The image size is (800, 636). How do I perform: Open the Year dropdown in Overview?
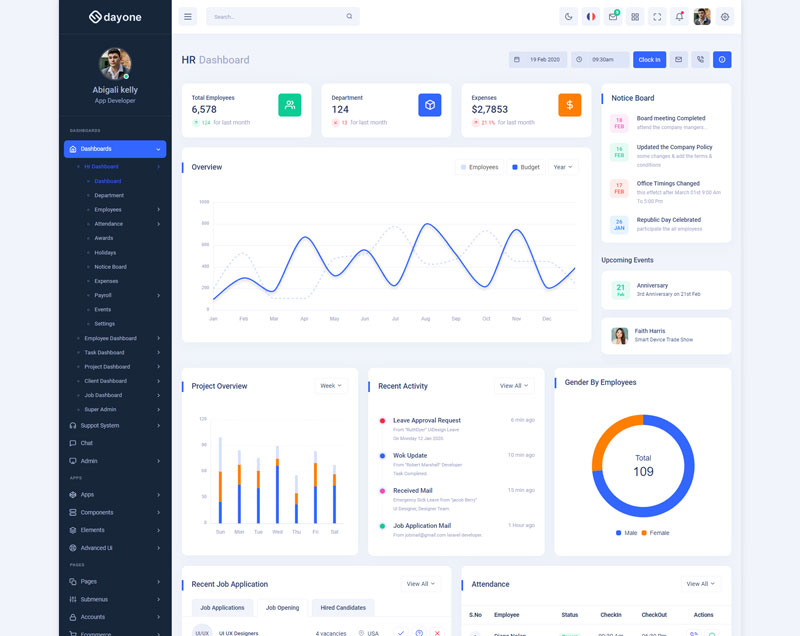[563, 167]
